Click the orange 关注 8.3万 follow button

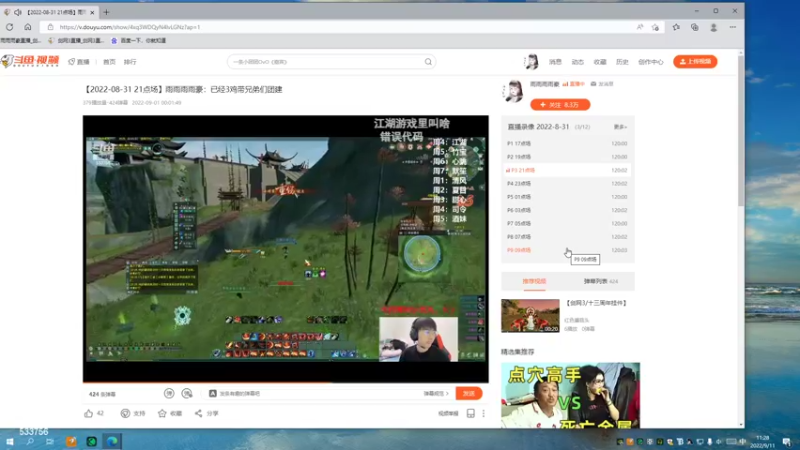coord(560,105)
